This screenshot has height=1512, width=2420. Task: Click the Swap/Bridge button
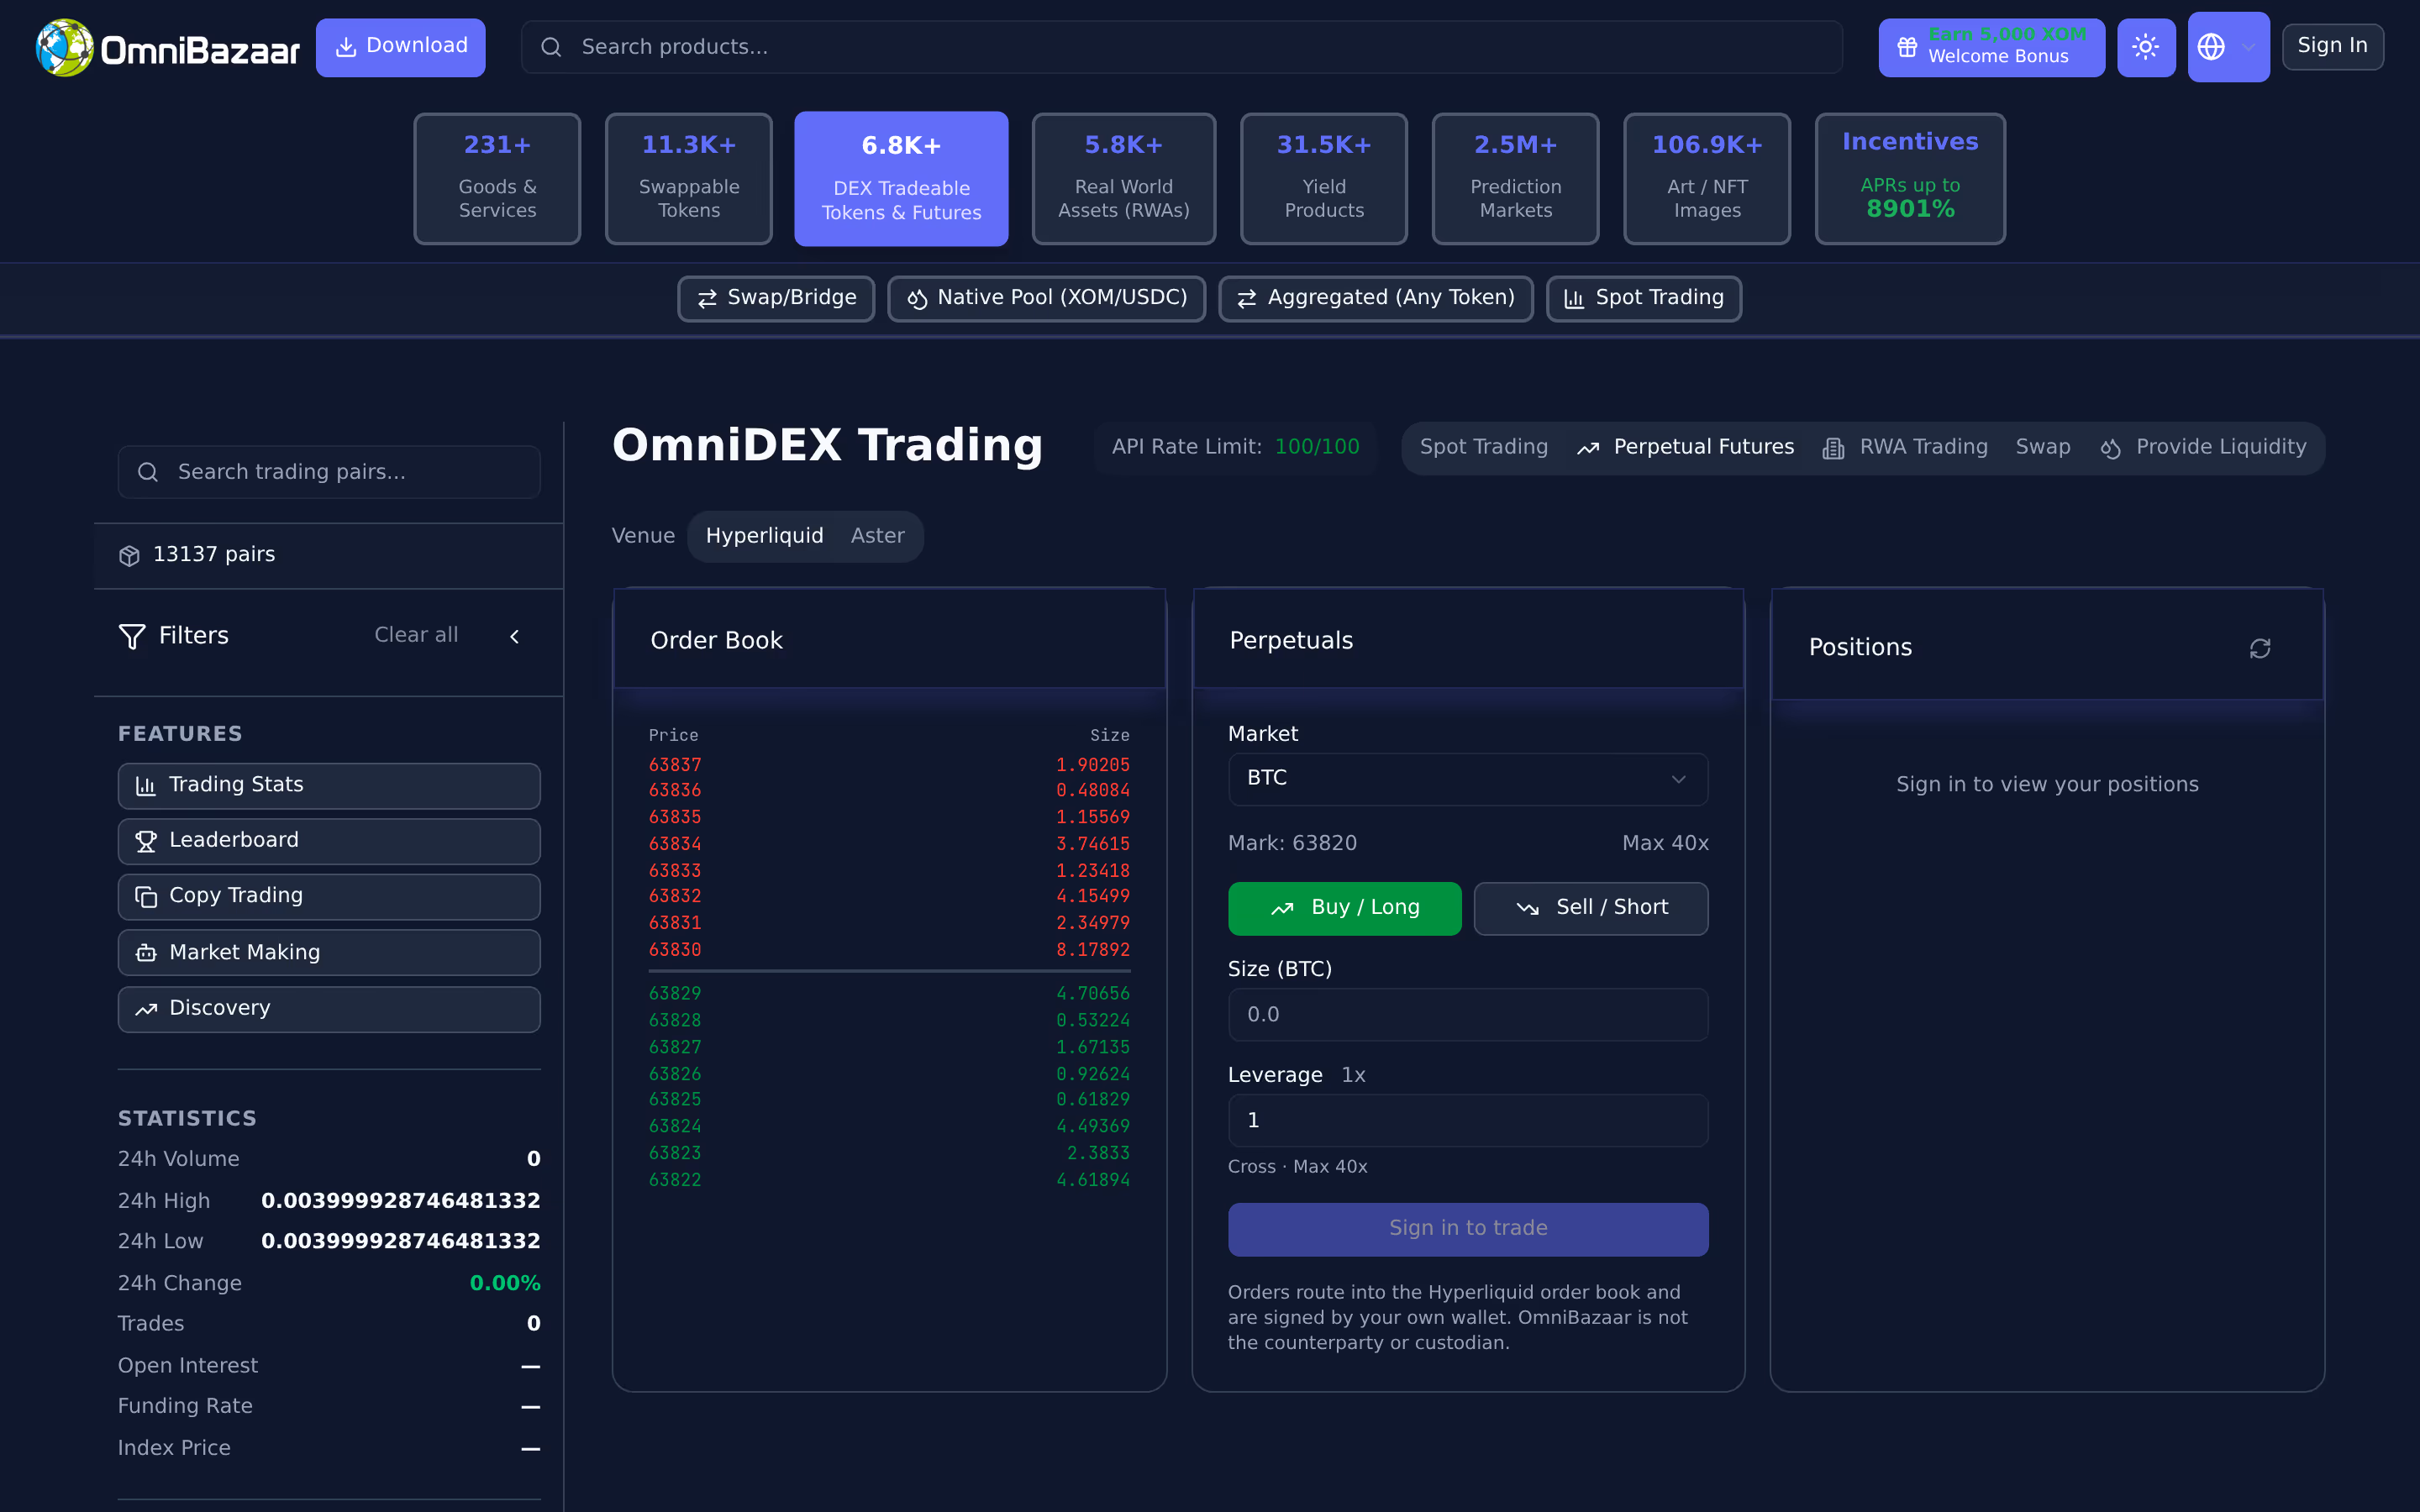(x=776, y=298)
